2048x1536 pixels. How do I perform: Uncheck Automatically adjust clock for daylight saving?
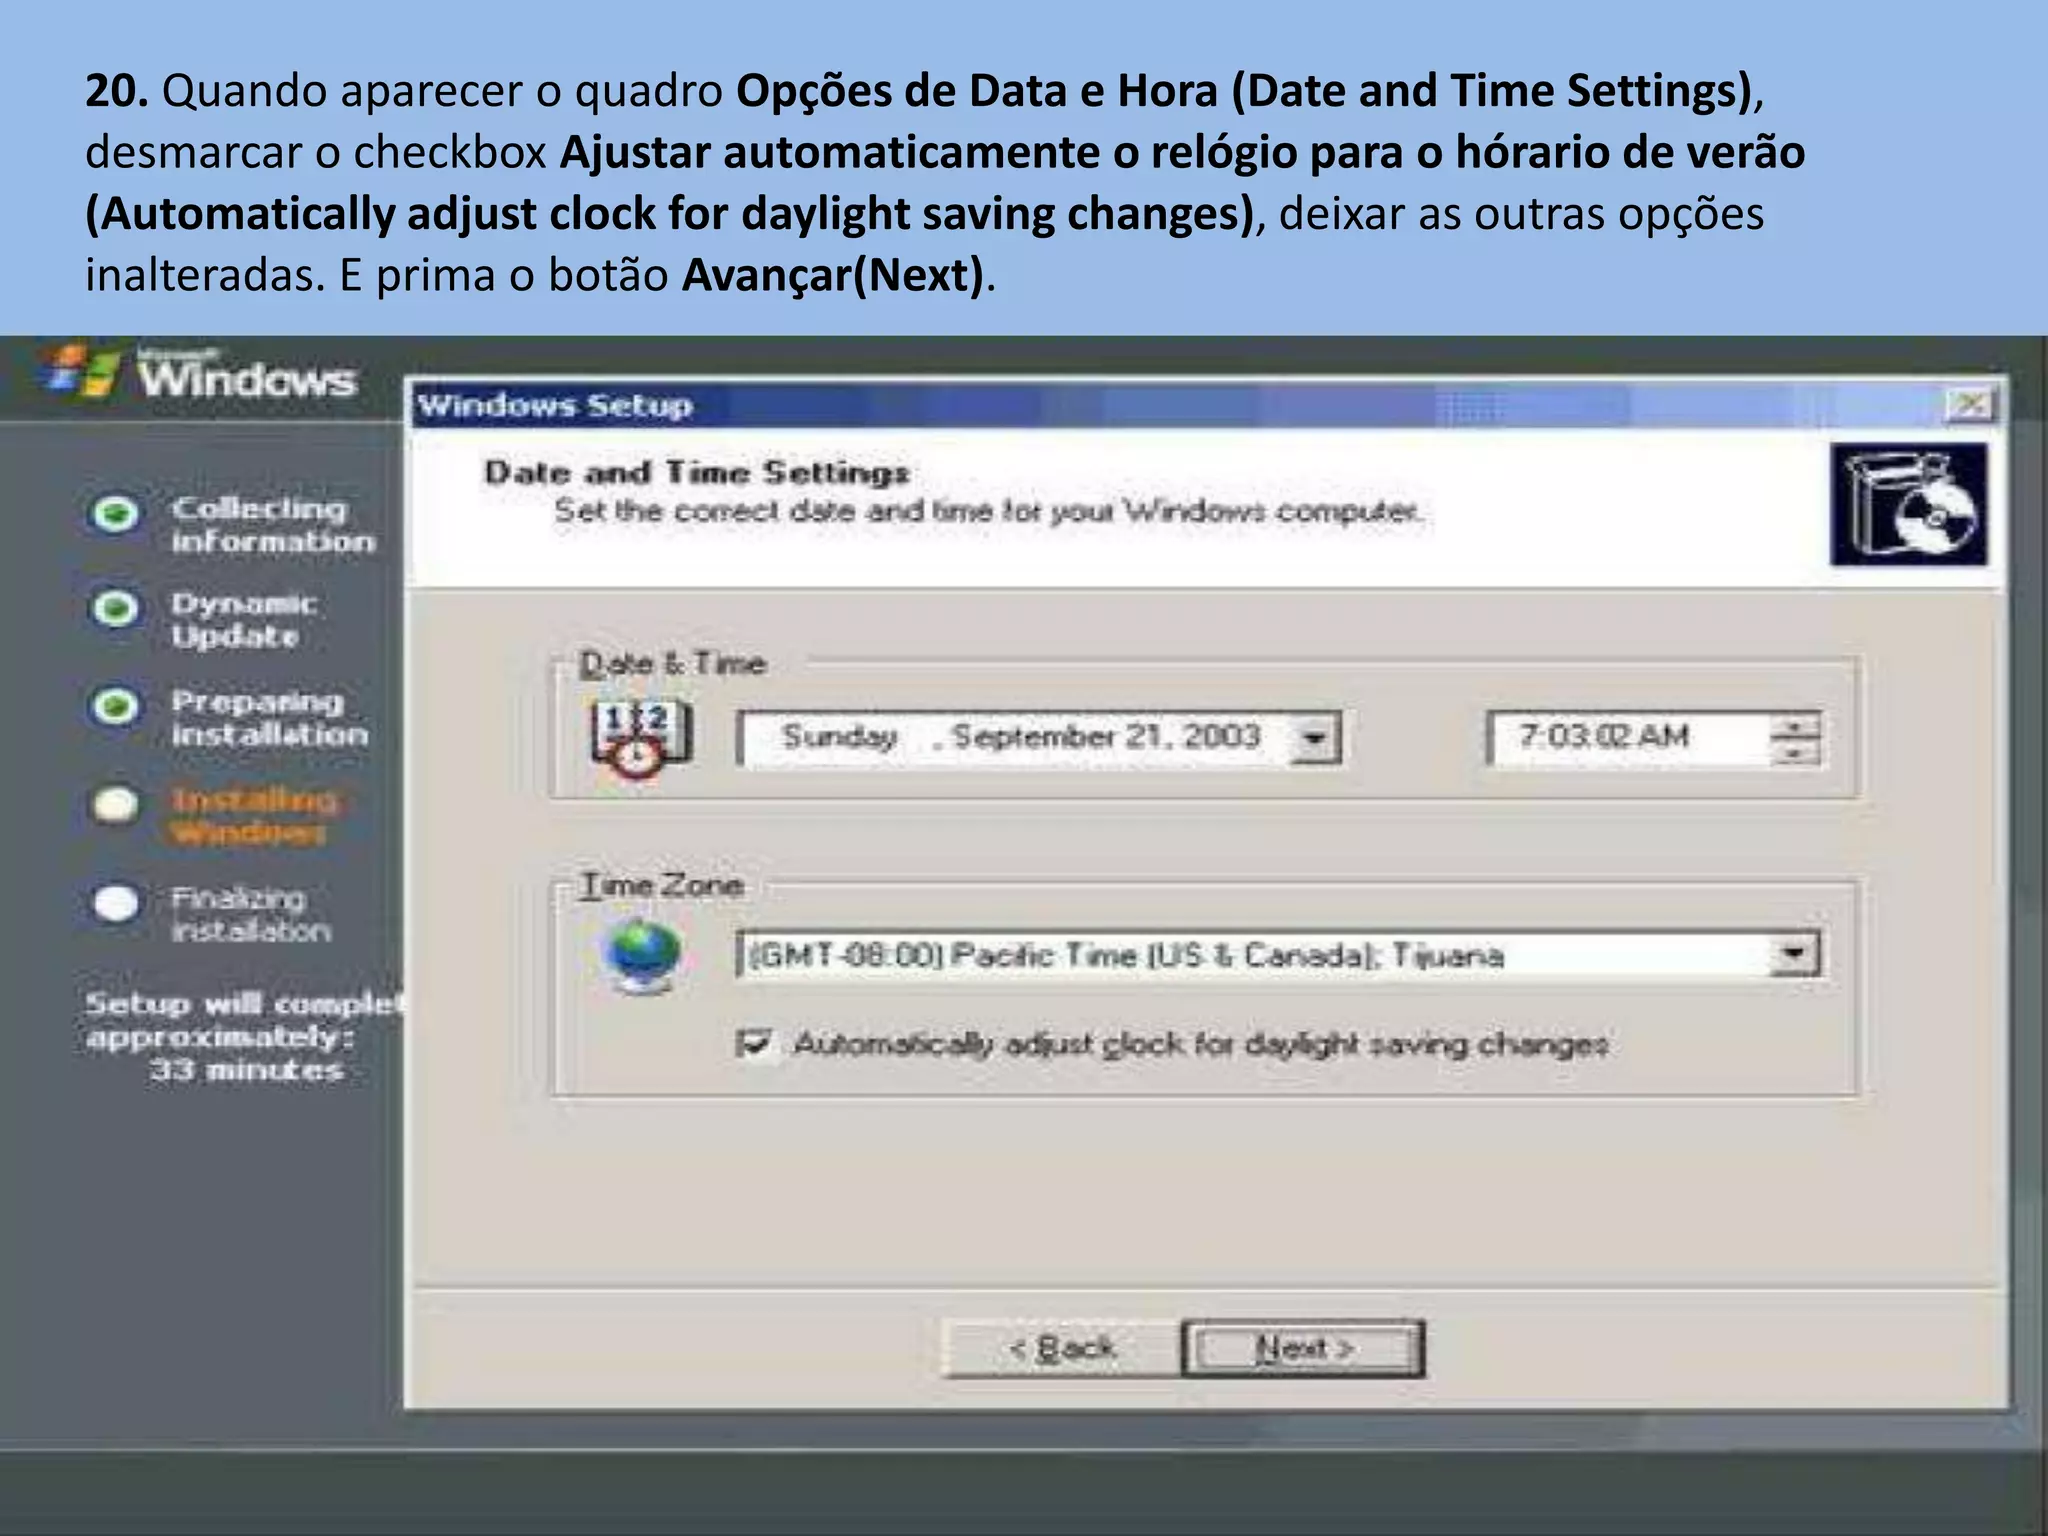[753, 1043]
